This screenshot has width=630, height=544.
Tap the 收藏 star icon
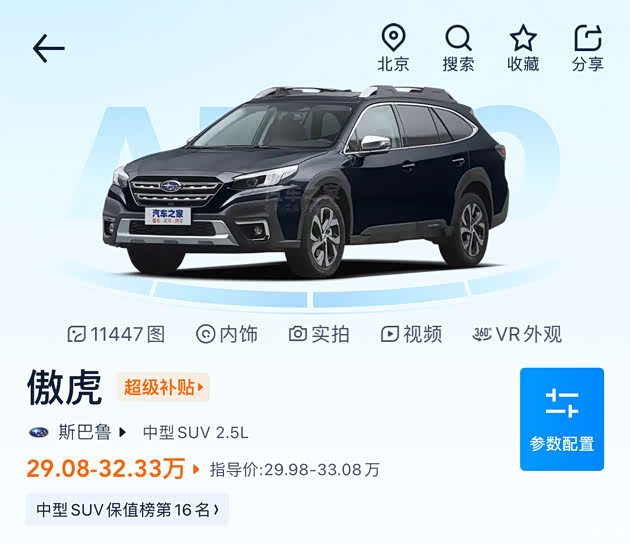pos(523,48)
